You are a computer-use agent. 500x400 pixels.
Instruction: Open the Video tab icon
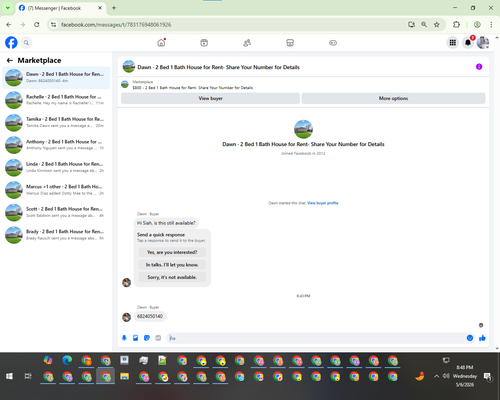point(204,43)
